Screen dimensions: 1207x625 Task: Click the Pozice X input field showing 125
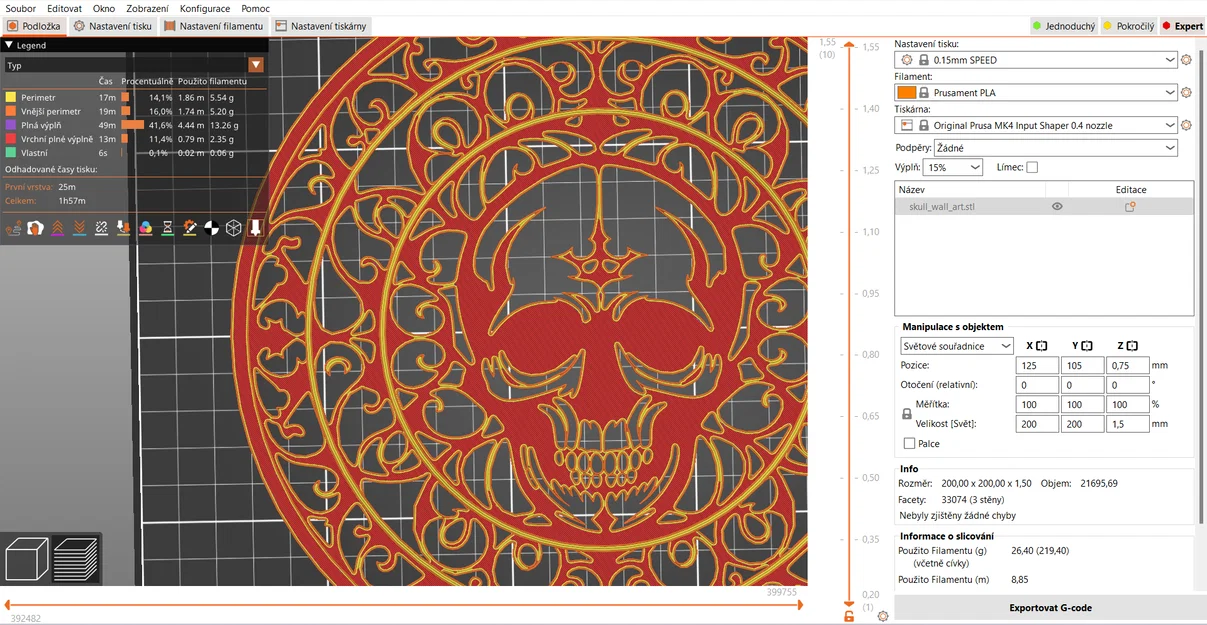click(1036, 365)
